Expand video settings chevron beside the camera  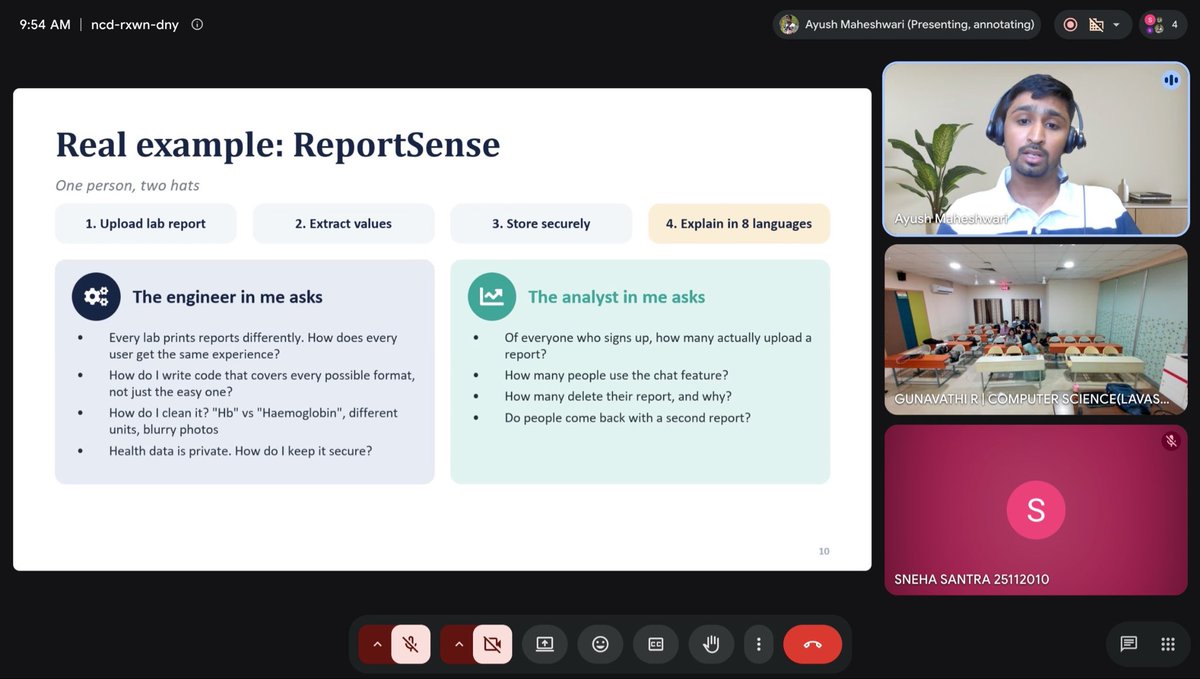click(x=459, y=644)
